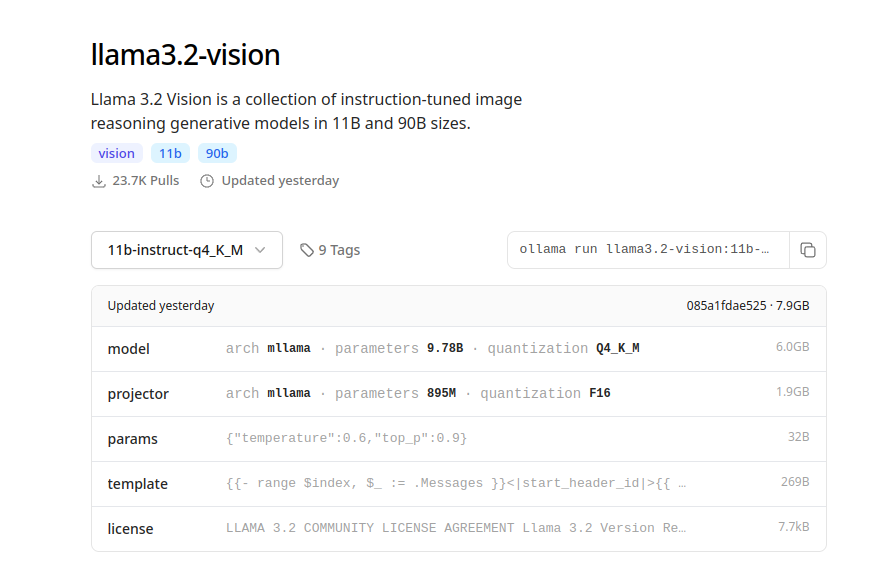Screen dimensions: 893x586
Task: Select the 90b size badge
Action: click(217, 153)
